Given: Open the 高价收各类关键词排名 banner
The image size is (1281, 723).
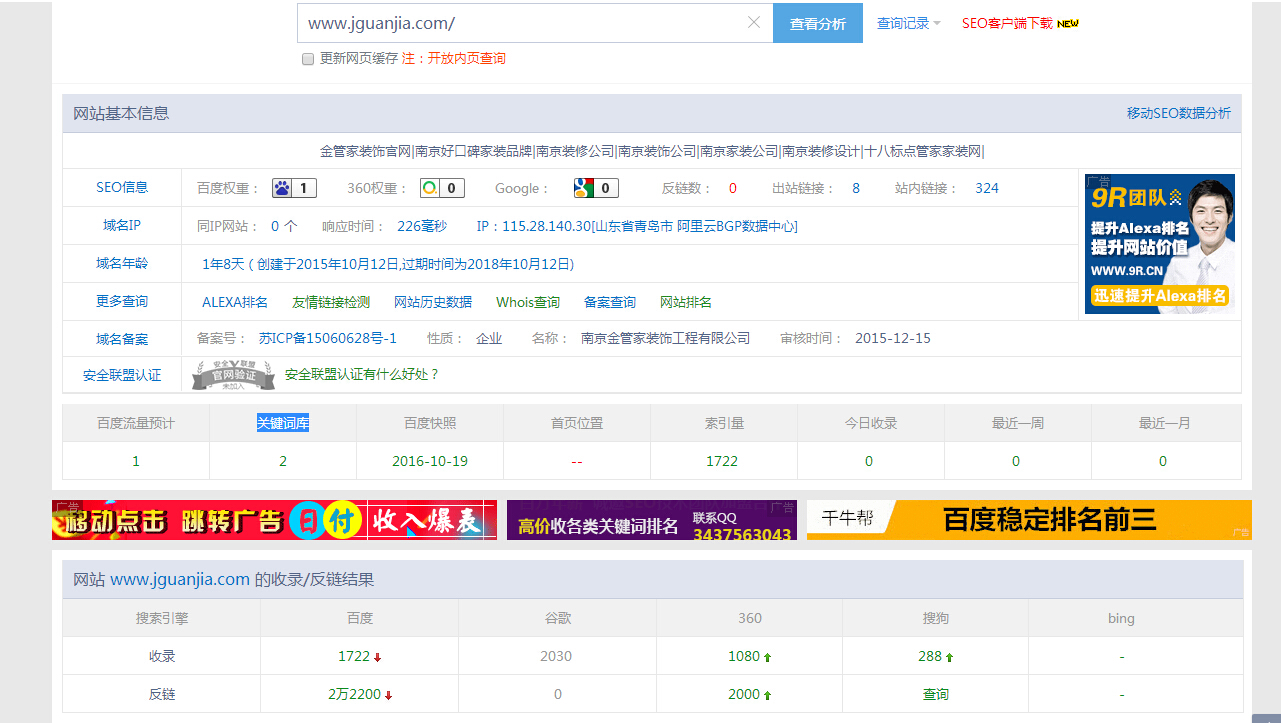Looking at the screenshot, I should click(652, 520).
